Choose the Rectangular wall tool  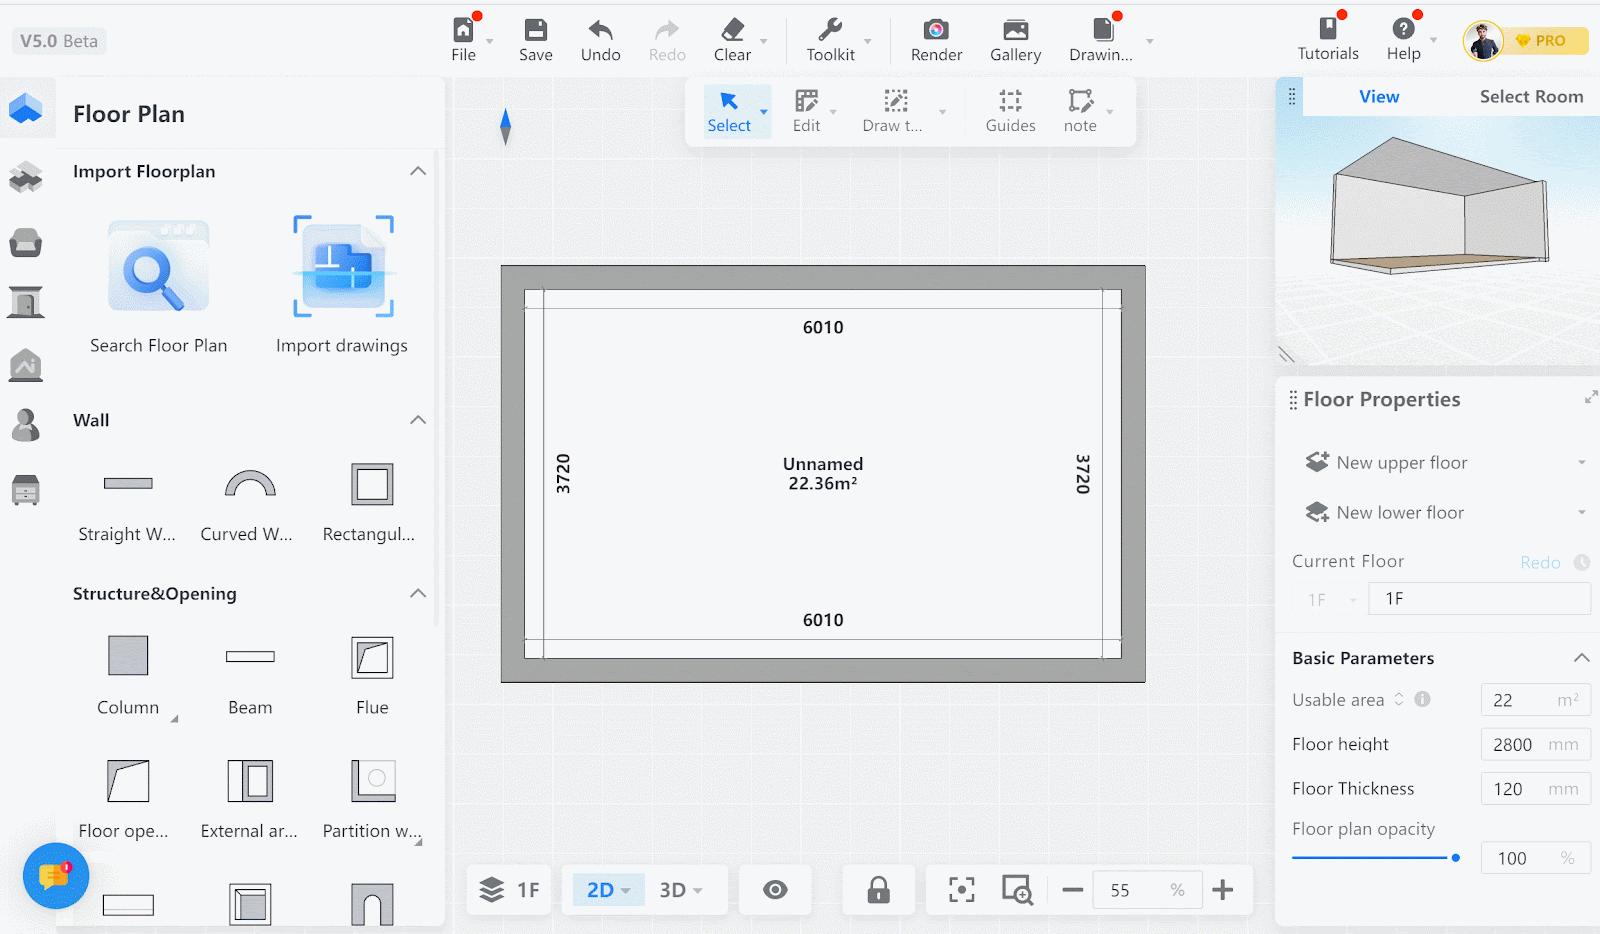(372, 485)
